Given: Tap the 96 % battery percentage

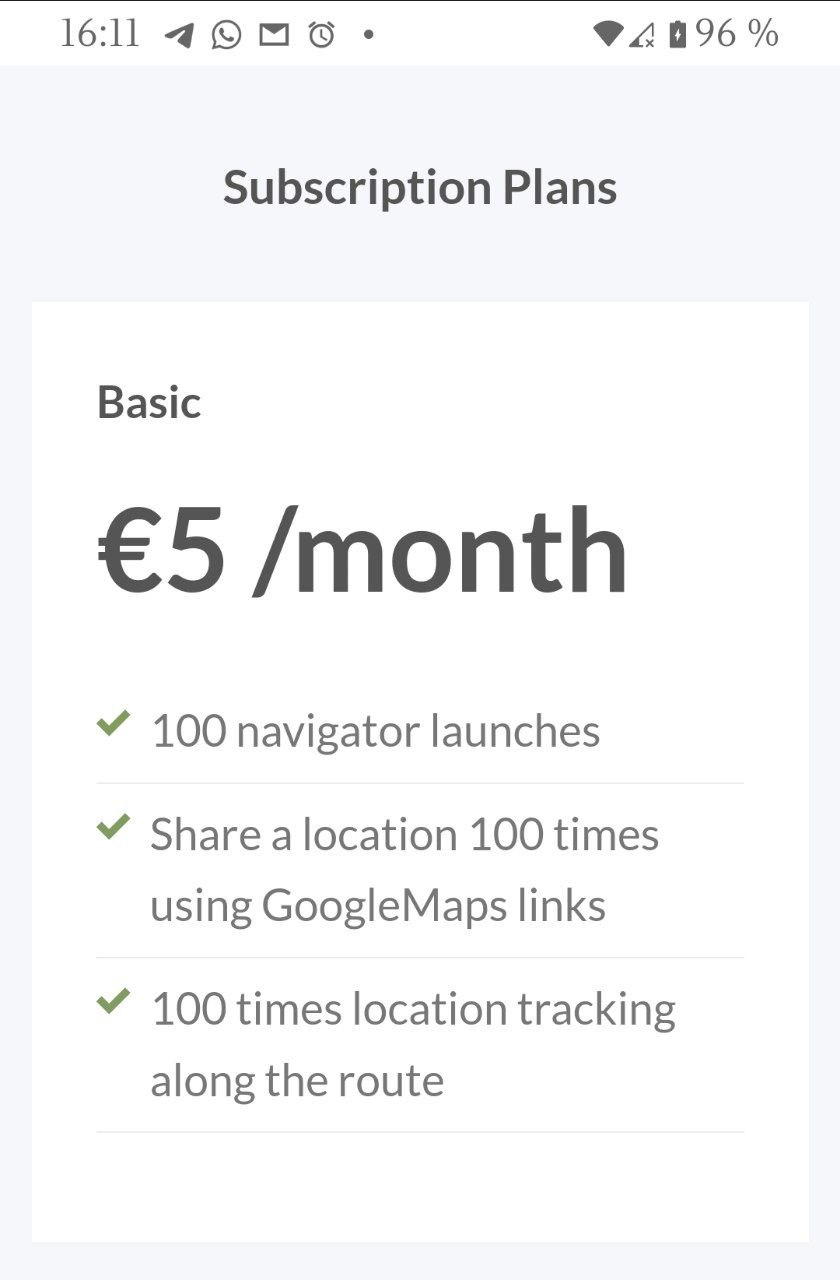Looking at the screenshot, I should click(x=737, y=34).
